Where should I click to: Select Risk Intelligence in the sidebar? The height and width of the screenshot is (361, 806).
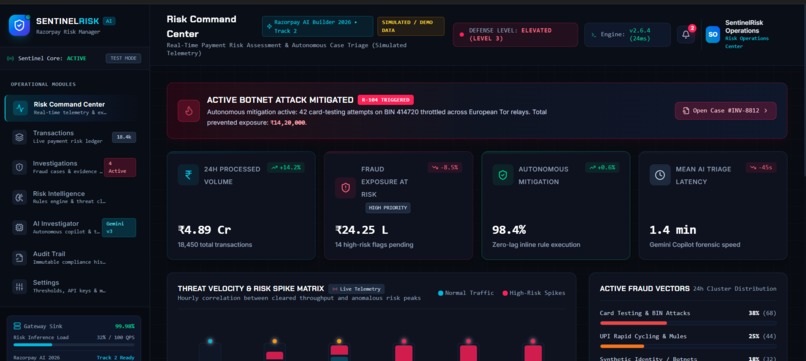pos(75,197)
